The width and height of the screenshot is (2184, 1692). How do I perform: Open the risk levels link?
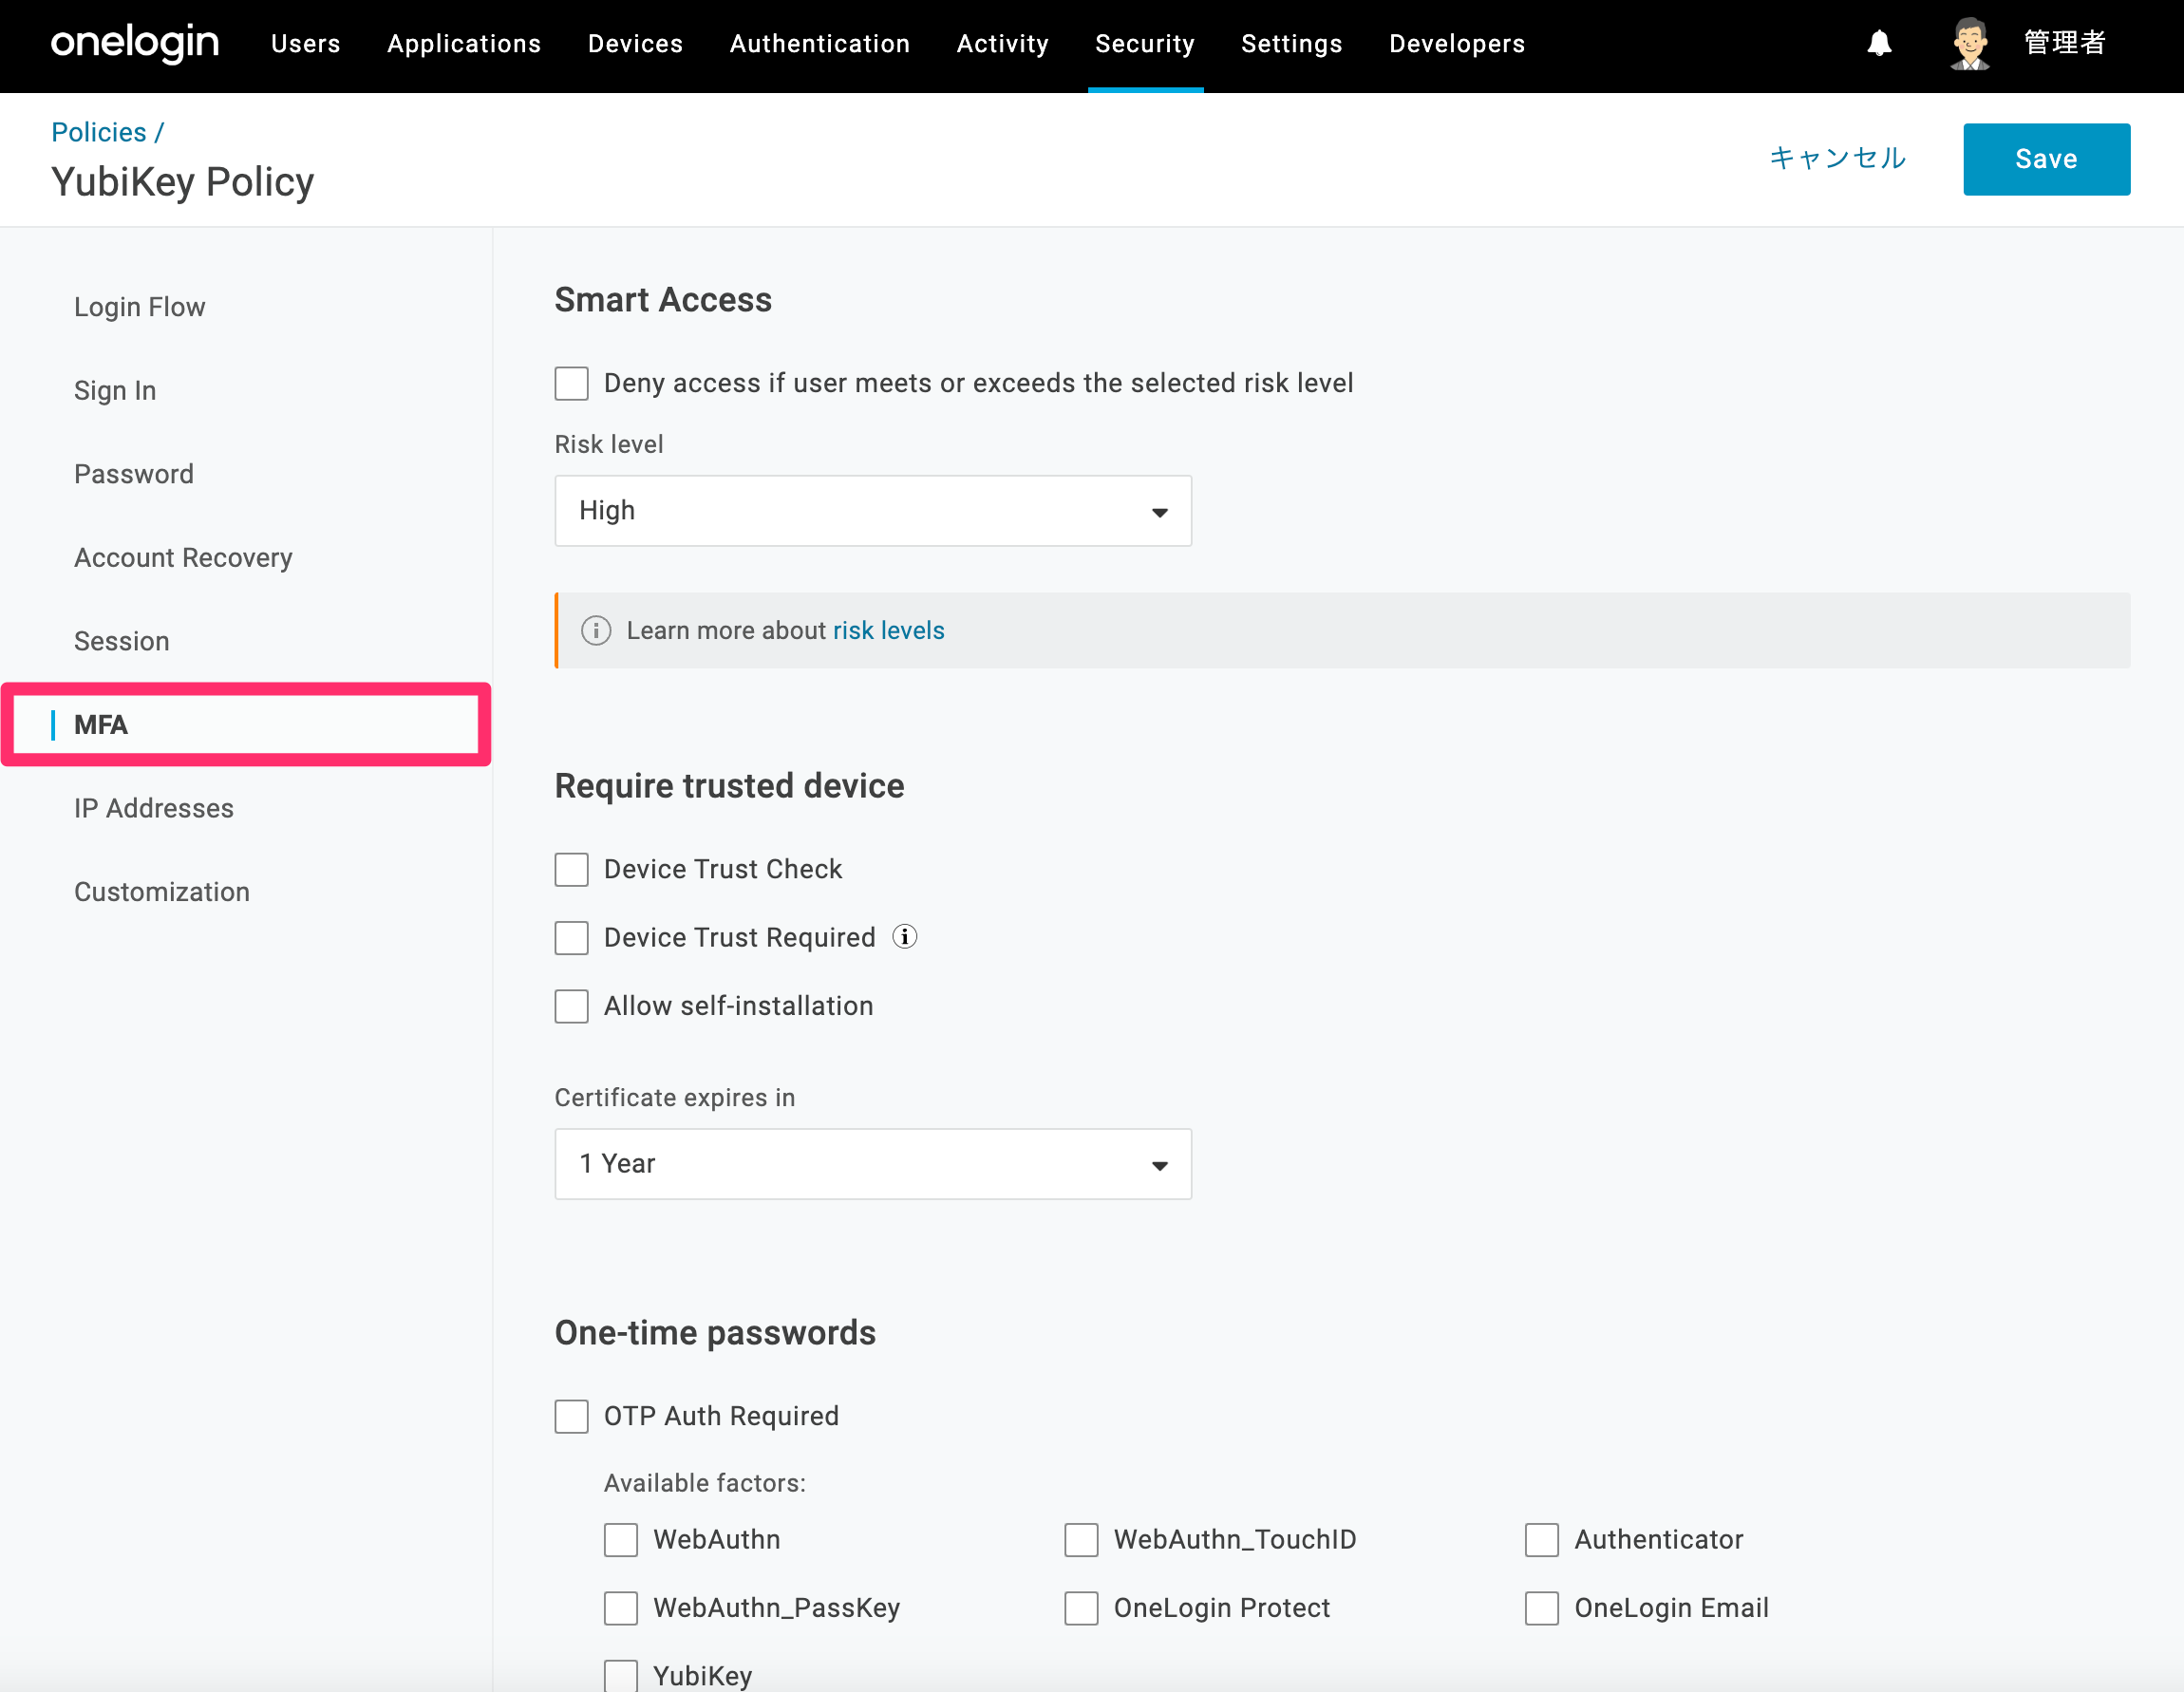[889, 631]
